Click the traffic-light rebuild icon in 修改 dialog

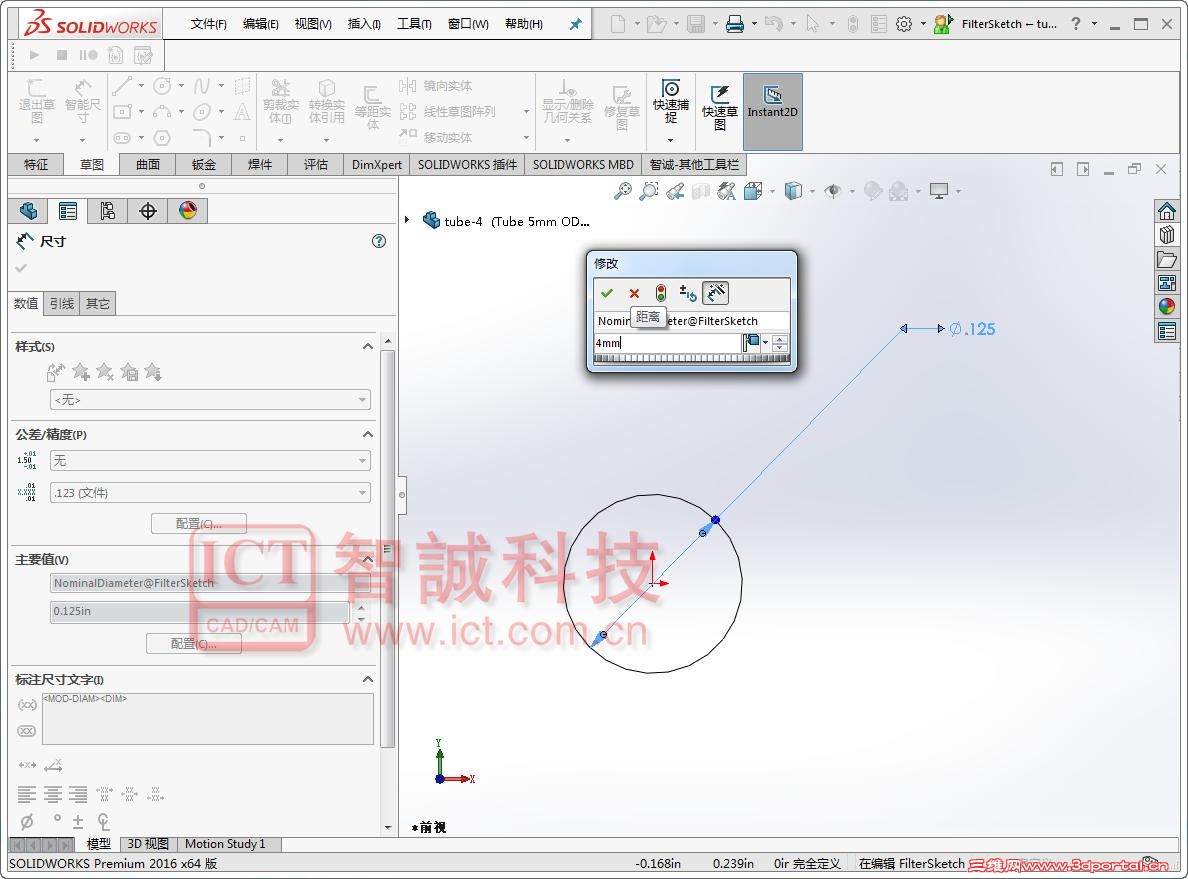(661, 293)
